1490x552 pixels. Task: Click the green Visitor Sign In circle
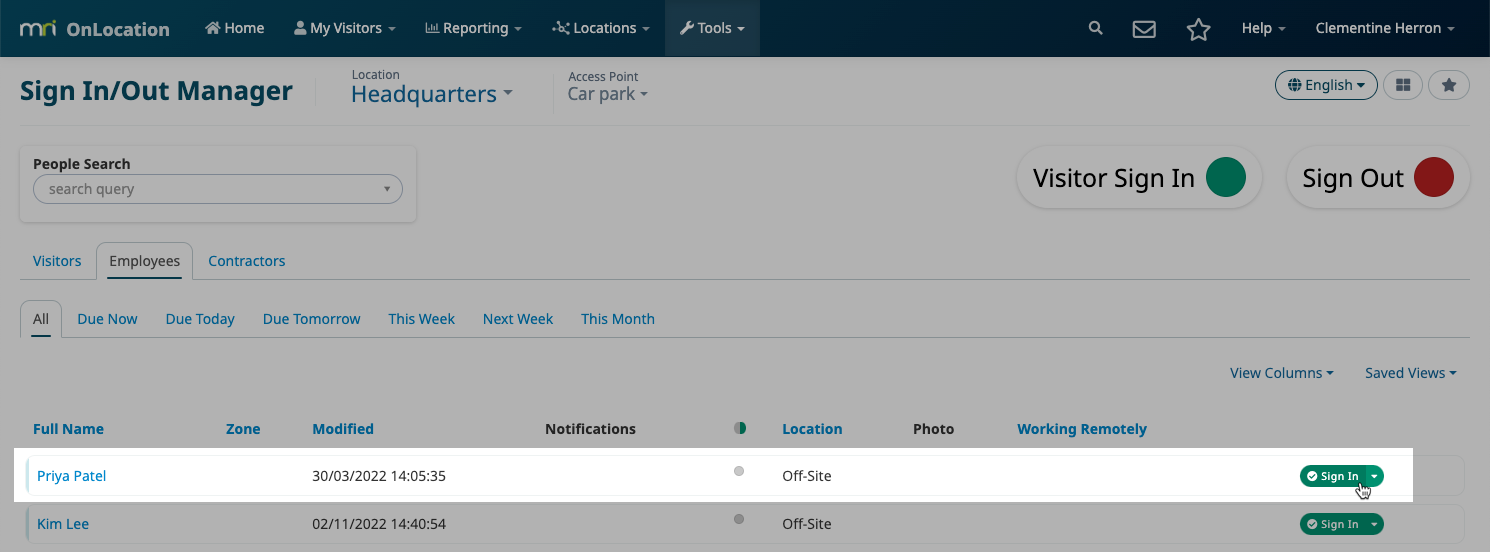(1226, 178)
